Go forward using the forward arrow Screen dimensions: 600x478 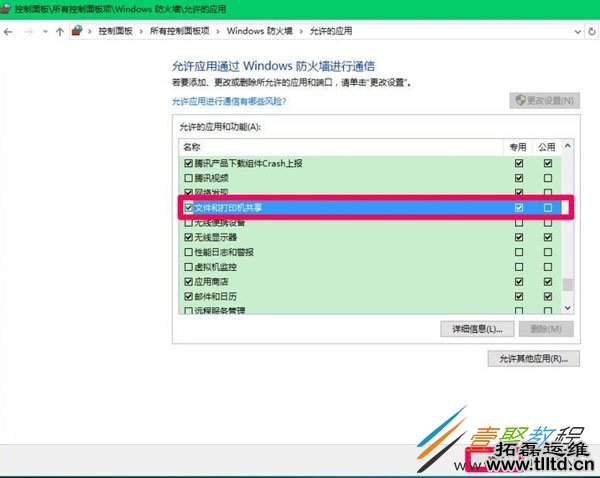pos(29,32)
